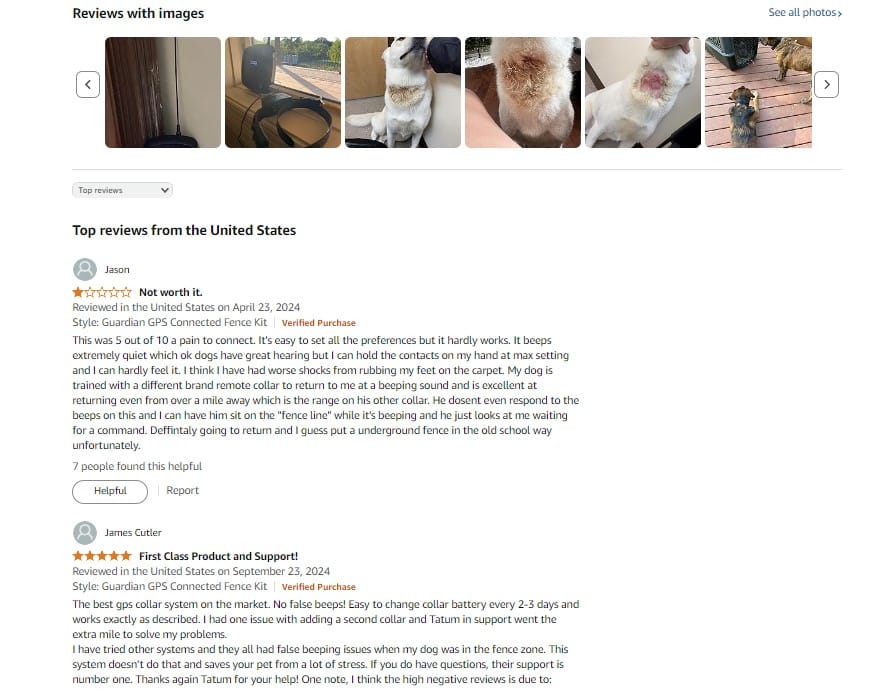Click the See all photos link
Image resolution: width=886 pixels, height=698 pixels.
coord(805,12)
